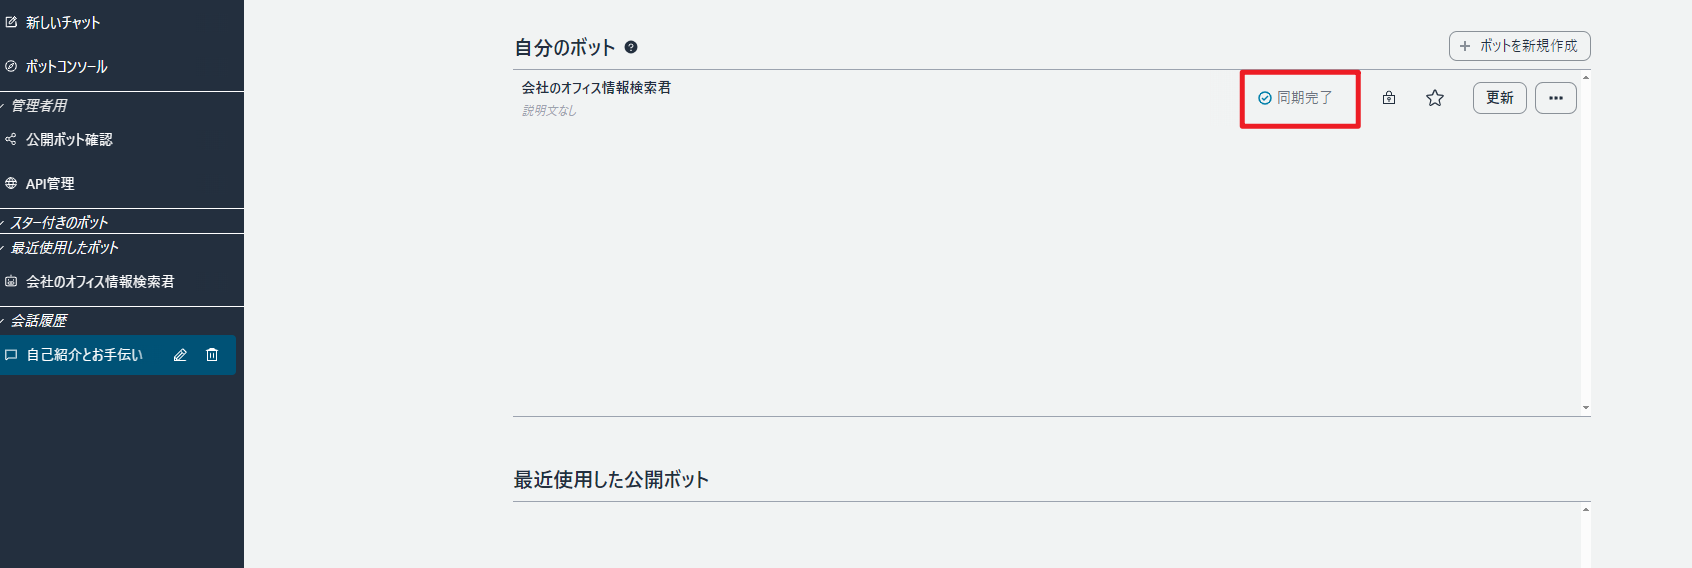Collapse the 最近使用したボット section
This screenshot has width=1692, height=568.
pyautogui.click(x=63, y=247)
